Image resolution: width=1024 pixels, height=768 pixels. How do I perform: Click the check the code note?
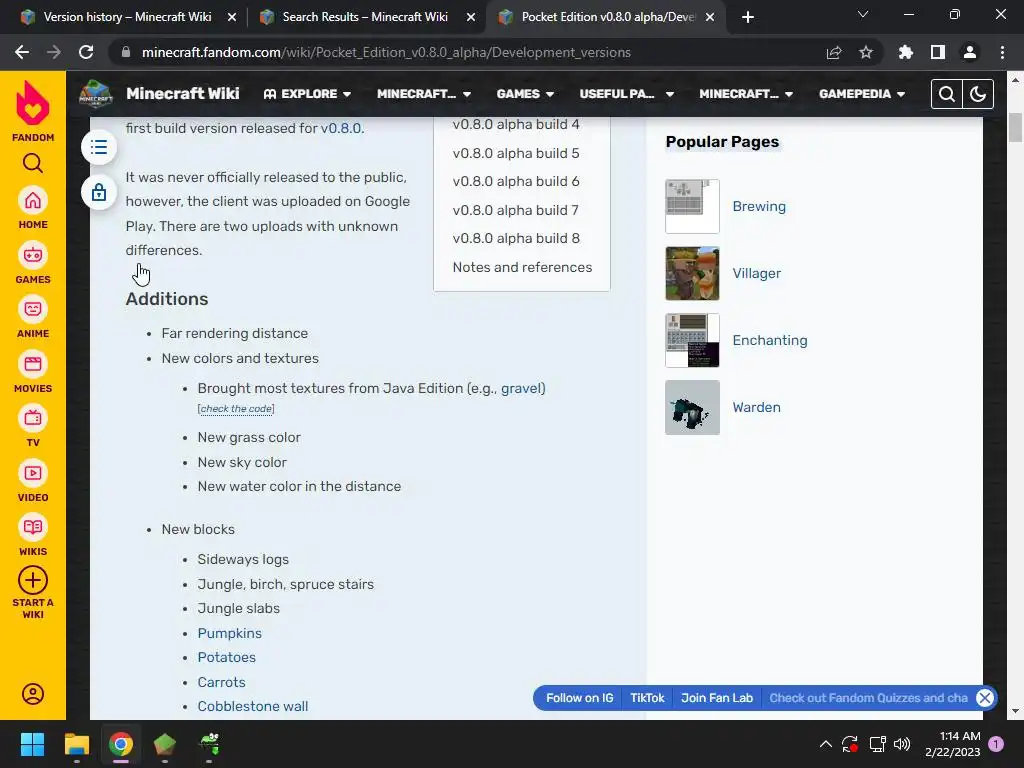coord(236,409)
